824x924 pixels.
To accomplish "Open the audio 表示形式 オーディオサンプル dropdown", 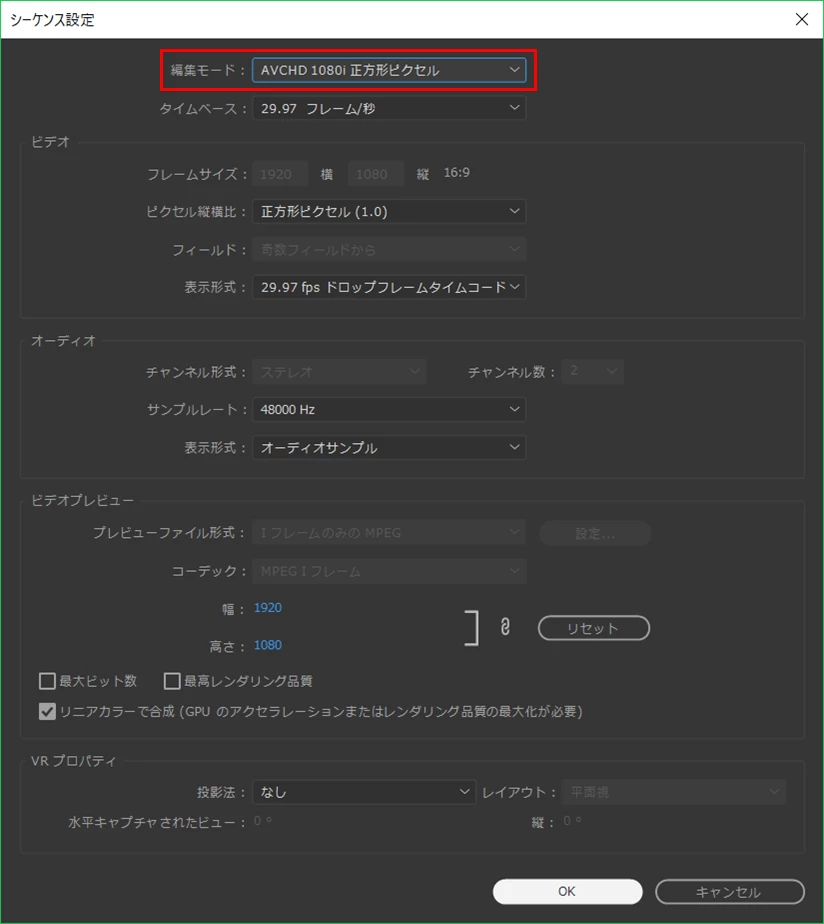I will point(389,447).
